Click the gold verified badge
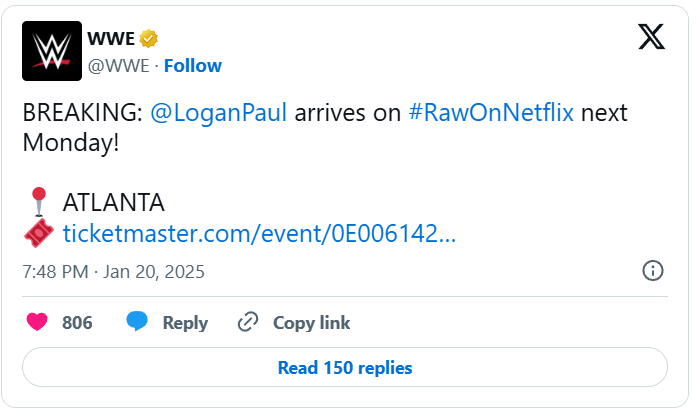 [149, 39]
